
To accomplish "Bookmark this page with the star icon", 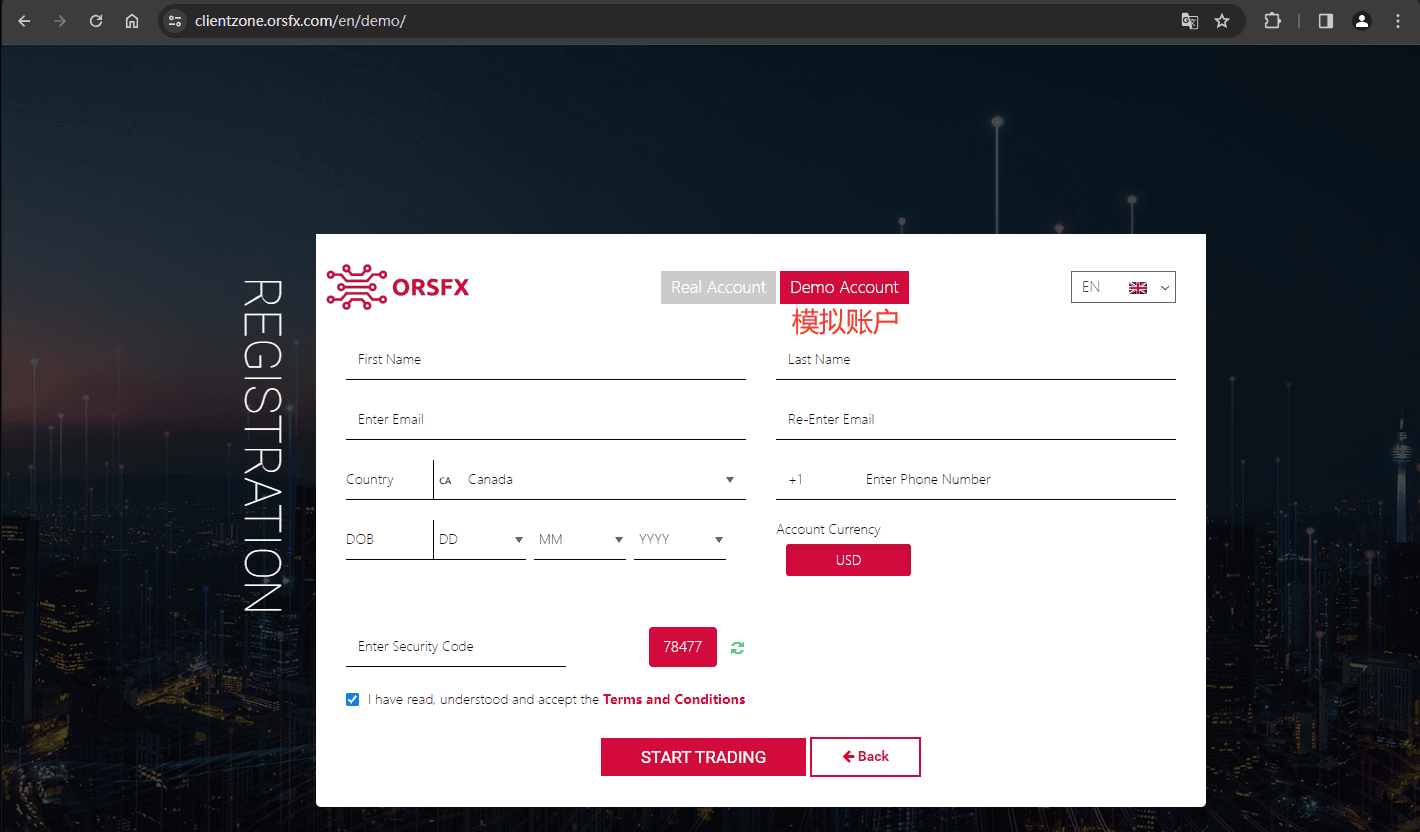I will coord(1222,21).
